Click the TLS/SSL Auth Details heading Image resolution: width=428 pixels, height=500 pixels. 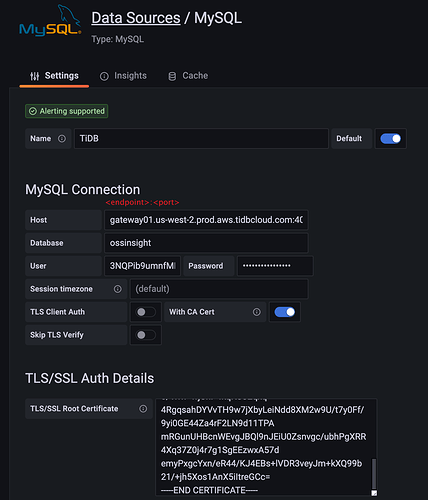(x=90, y=378)
